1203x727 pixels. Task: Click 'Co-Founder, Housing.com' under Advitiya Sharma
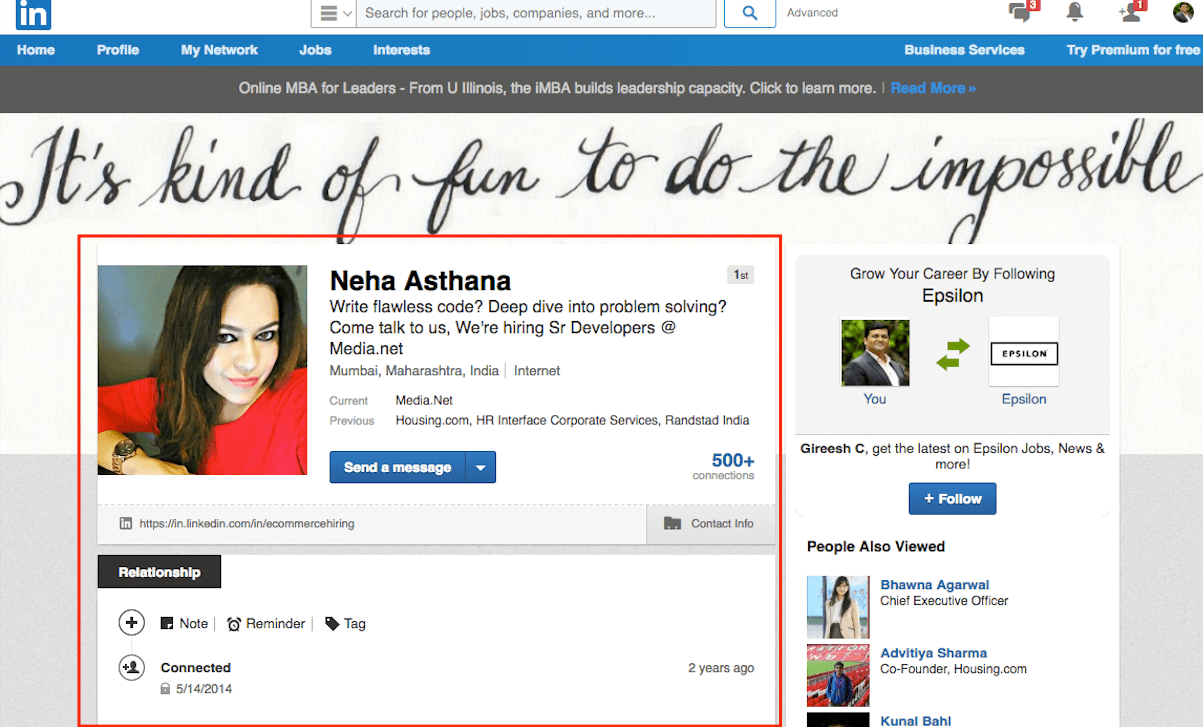953,669
